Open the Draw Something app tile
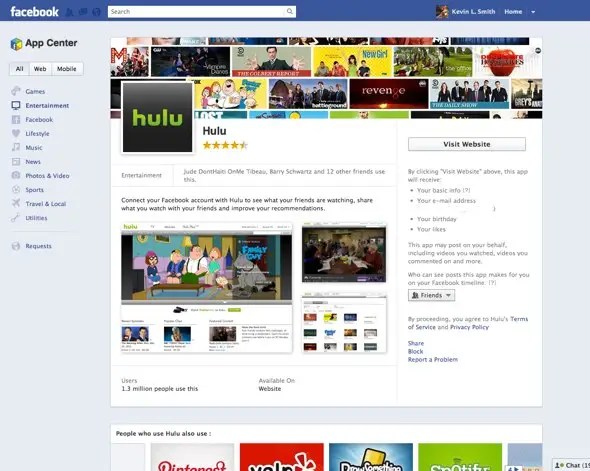Viewport: 590px width, 471px height. pyautogui.click(x=371, y=457)
